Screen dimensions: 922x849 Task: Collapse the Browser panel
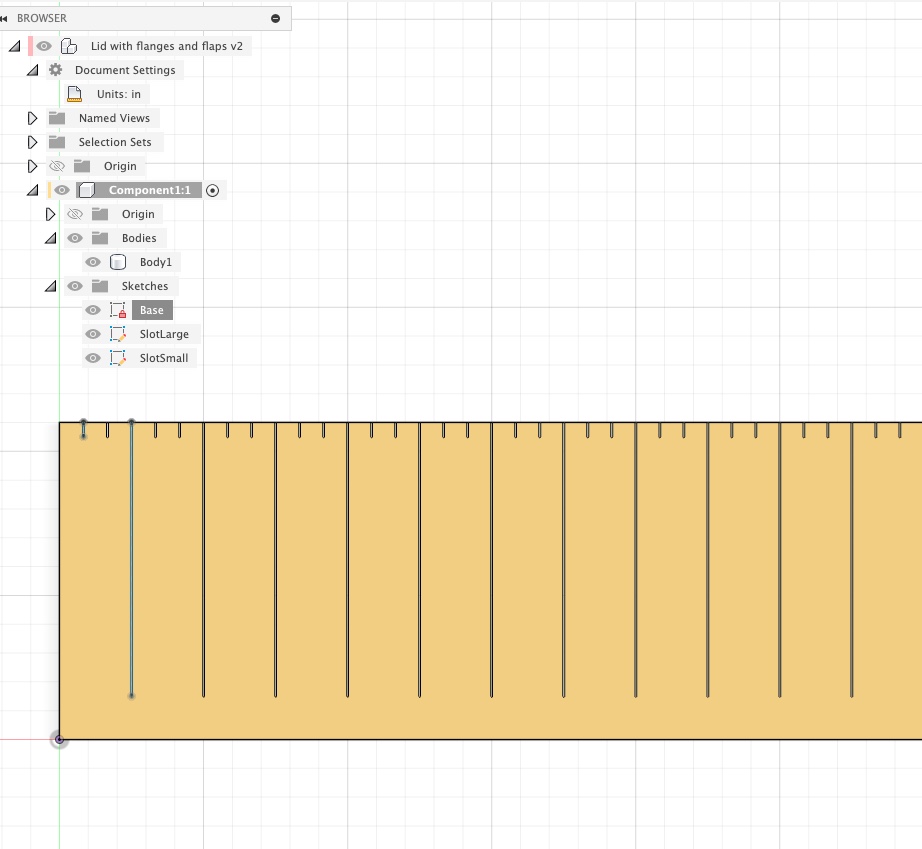click(12, 17)
